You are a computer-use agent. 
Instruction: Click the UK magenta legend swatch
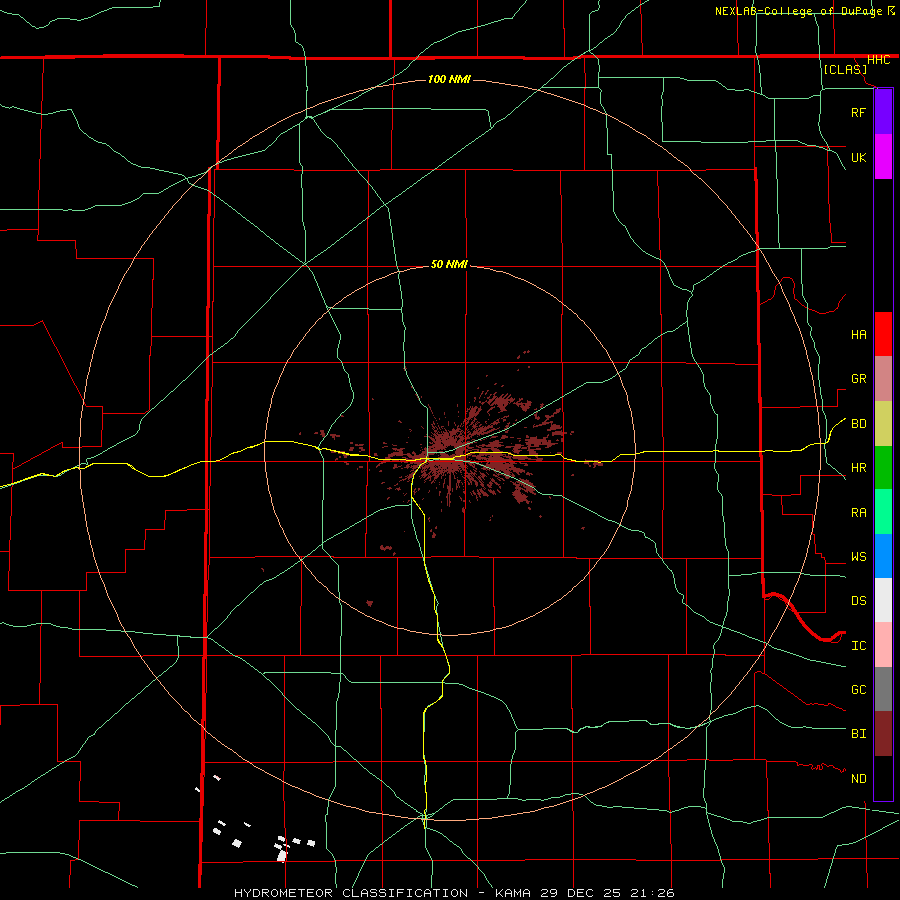coord(883,157)
